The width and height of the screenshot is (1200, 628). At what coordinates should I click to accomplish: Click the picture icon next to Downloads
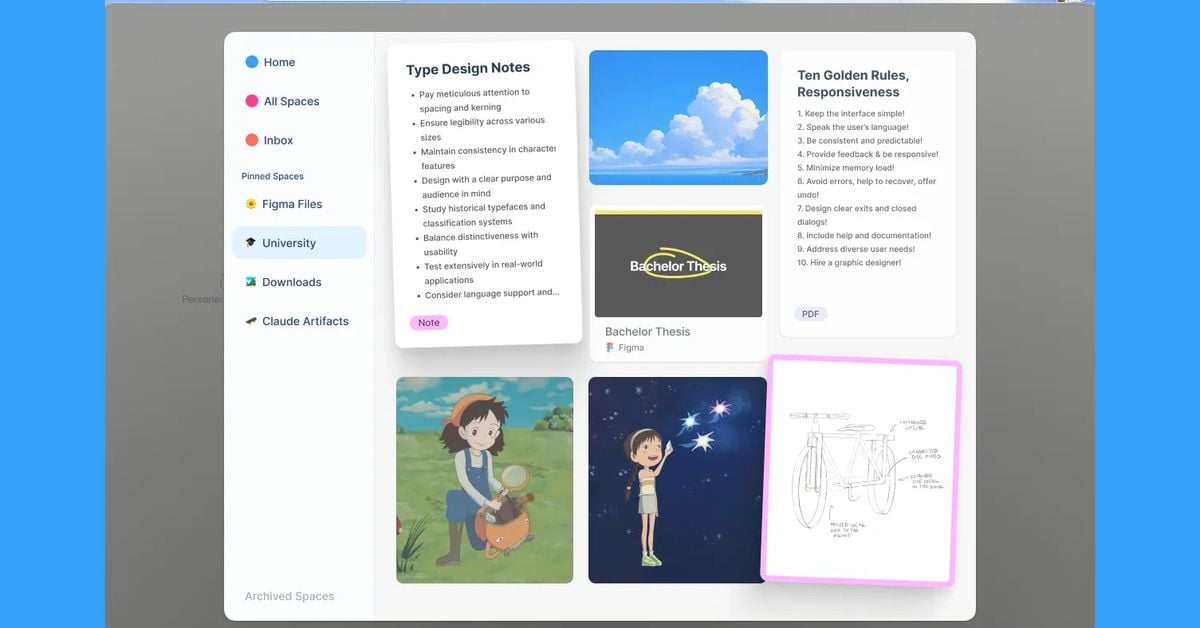point(251,281)
